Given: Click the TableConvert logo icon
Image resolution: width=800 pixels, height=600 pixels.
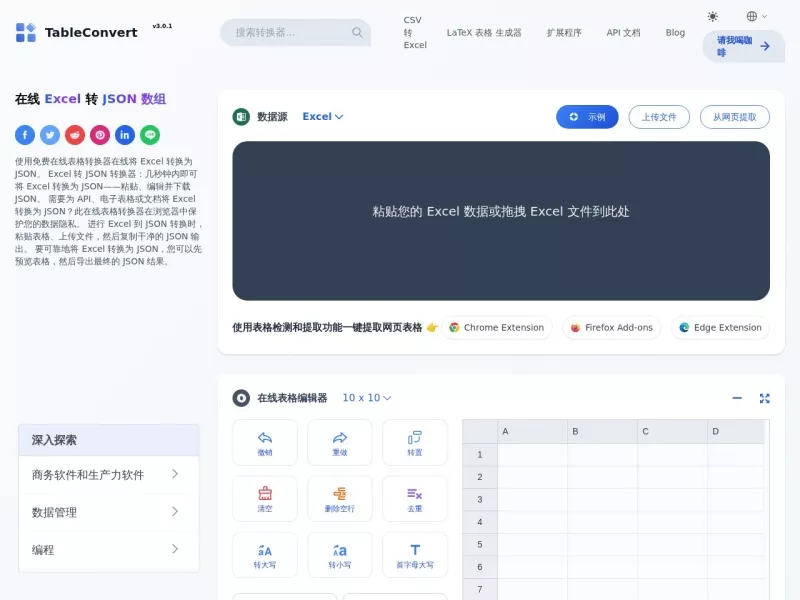Looking at the screenshot, I should (x=26, y=32).
